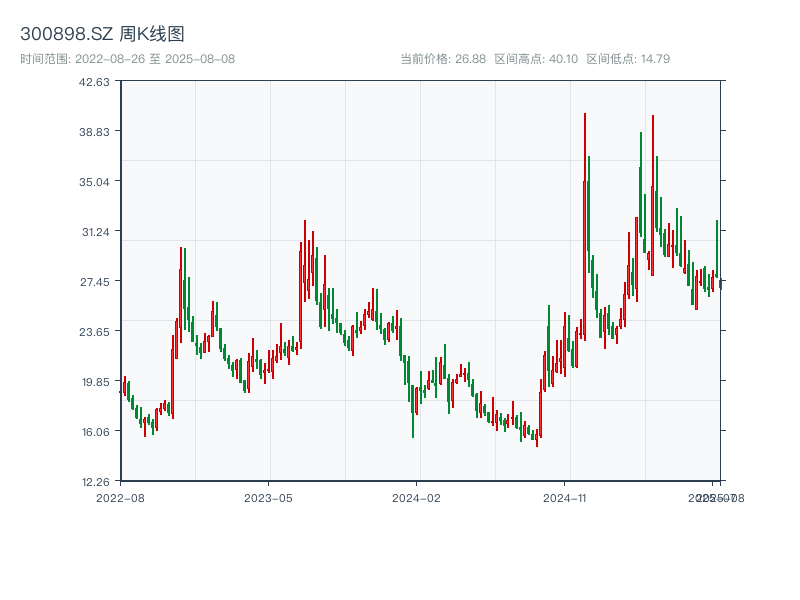800x600 pixels.
Task: Click y-axis value 12.26
Action: [x=95, y=482]
